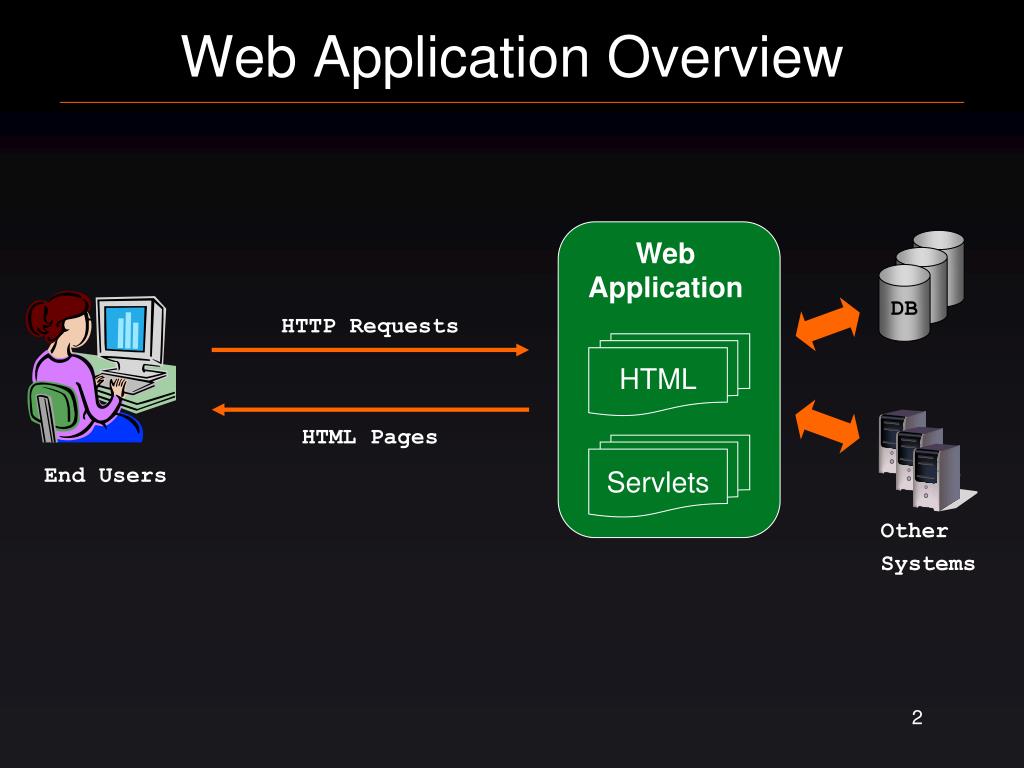This screenshot has height=768, width=1024.
Task: Click the orange double arrow near DB
Action: click(827, 324)
